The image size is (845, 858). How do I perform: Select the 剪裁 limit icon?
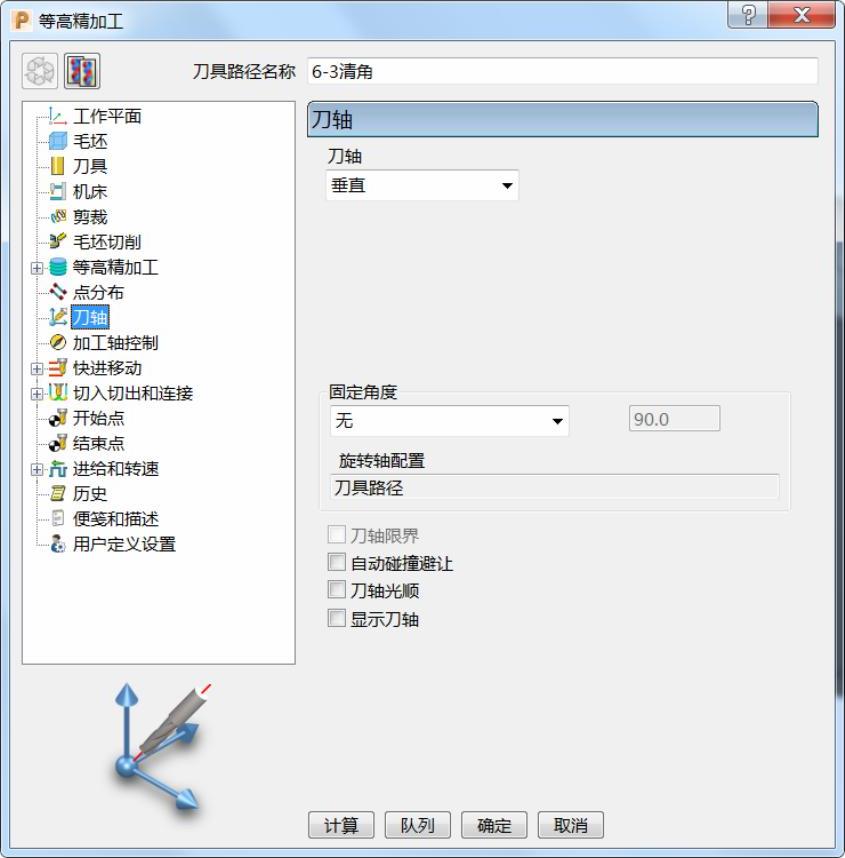[58, 217]
